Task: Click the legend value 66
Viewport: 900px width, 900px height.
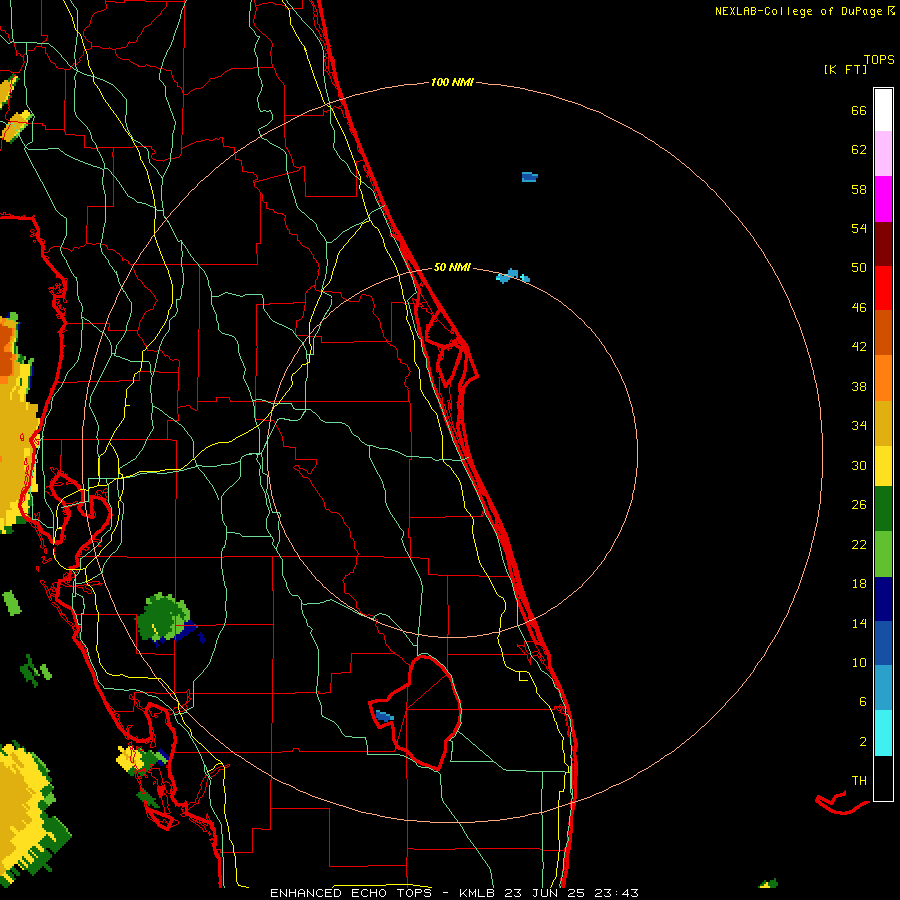Action: point(859,111)
